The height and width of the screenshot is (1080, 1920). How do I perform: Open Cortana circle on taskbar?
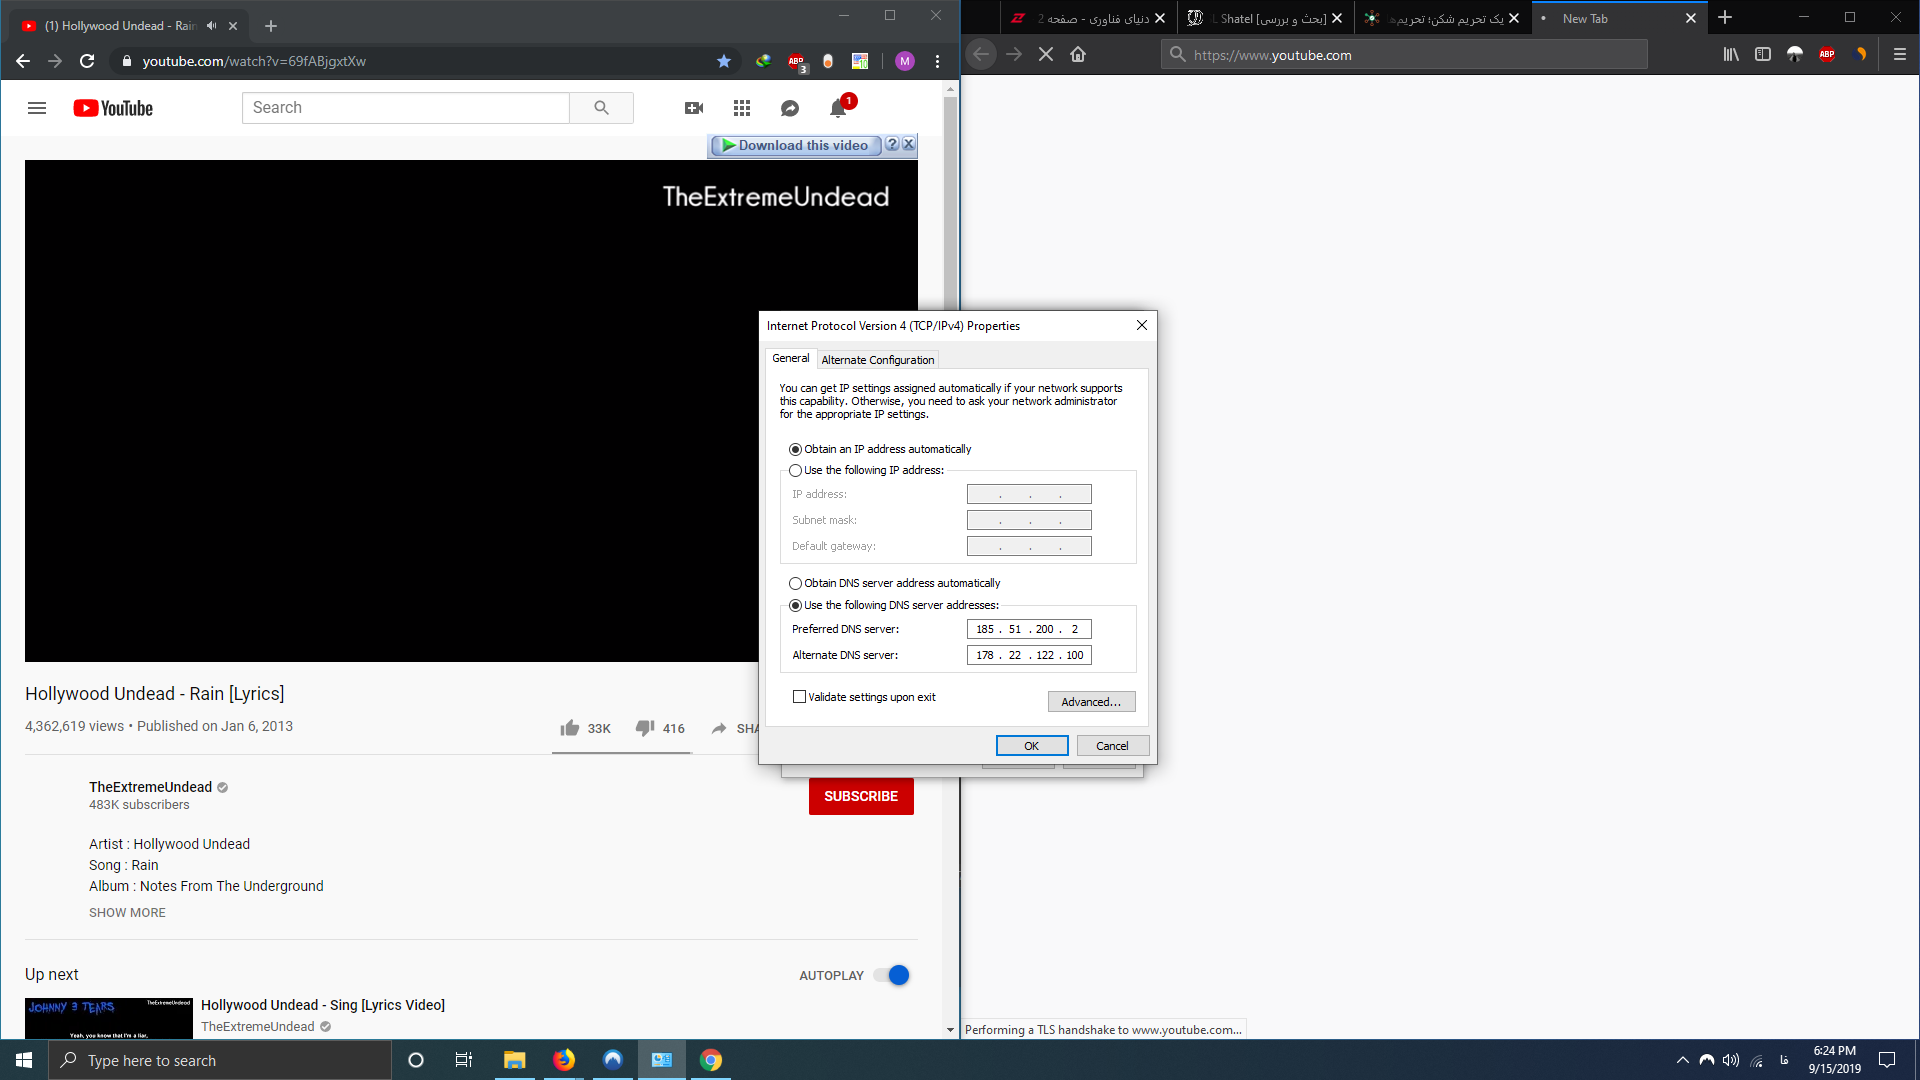pyautogui.click(x=416, y=1060)
